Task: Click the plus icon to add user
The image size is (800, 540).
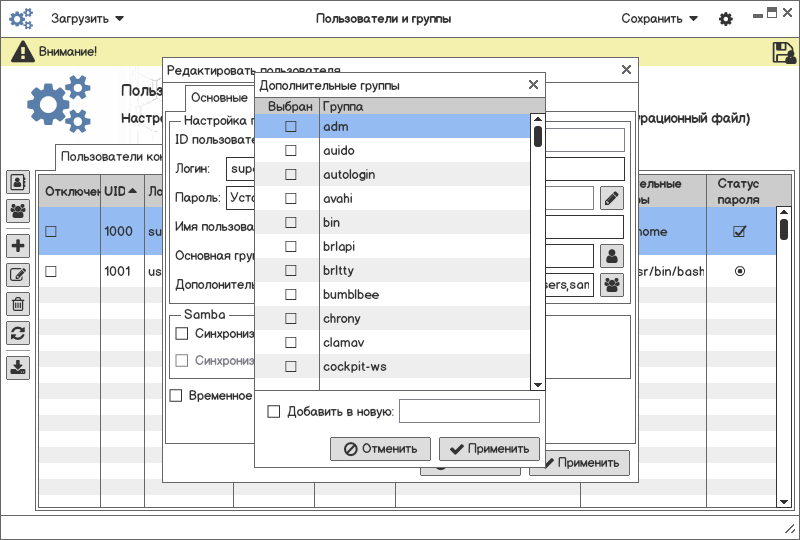Action: [18, 245]
